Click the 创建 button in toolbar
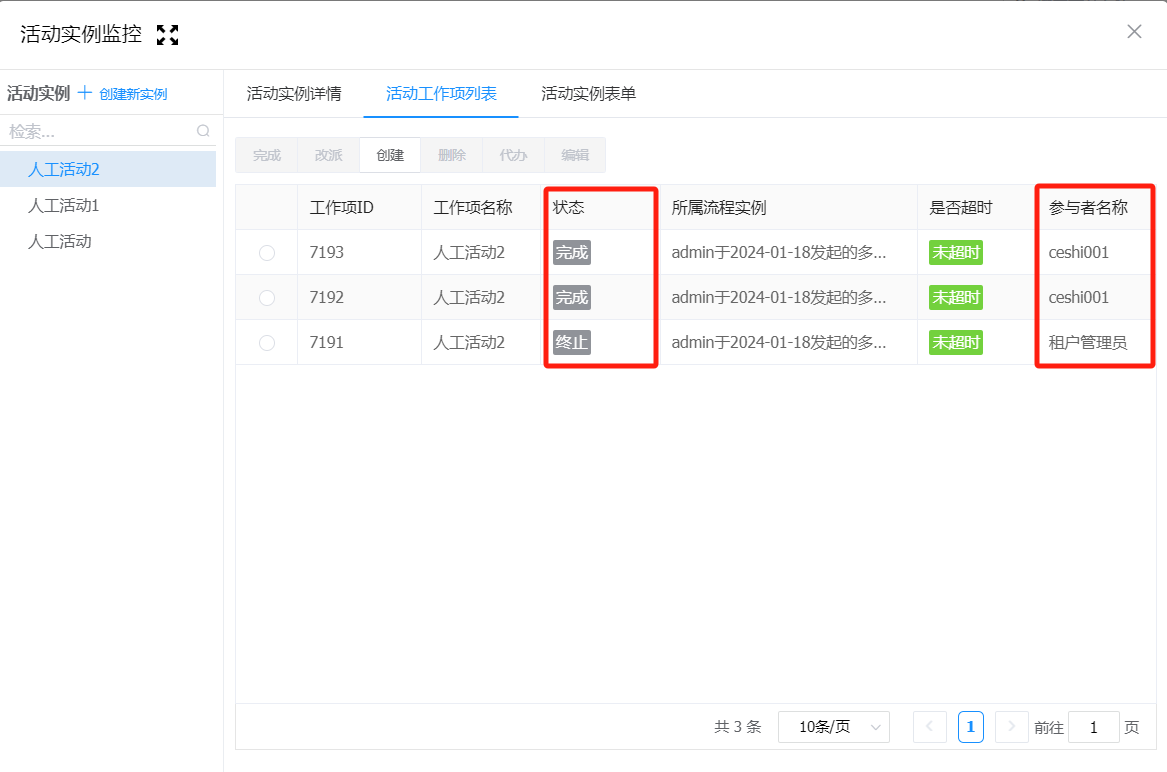Screen dimensions: 1167x772 point(390,155)
